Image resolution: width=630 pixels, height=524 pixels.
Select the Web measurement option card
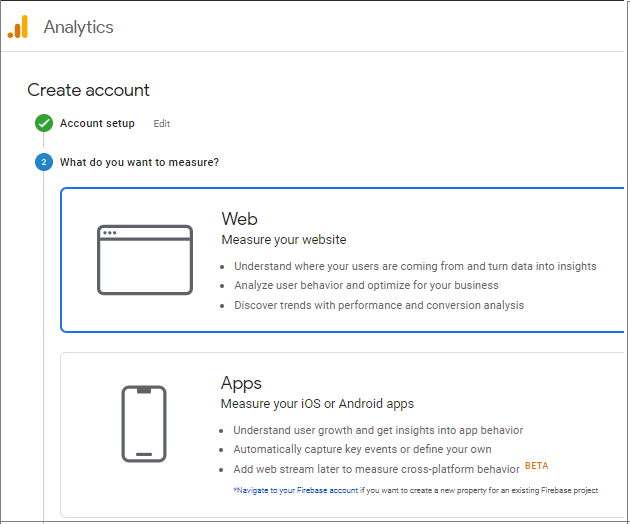tap(342, 260)
